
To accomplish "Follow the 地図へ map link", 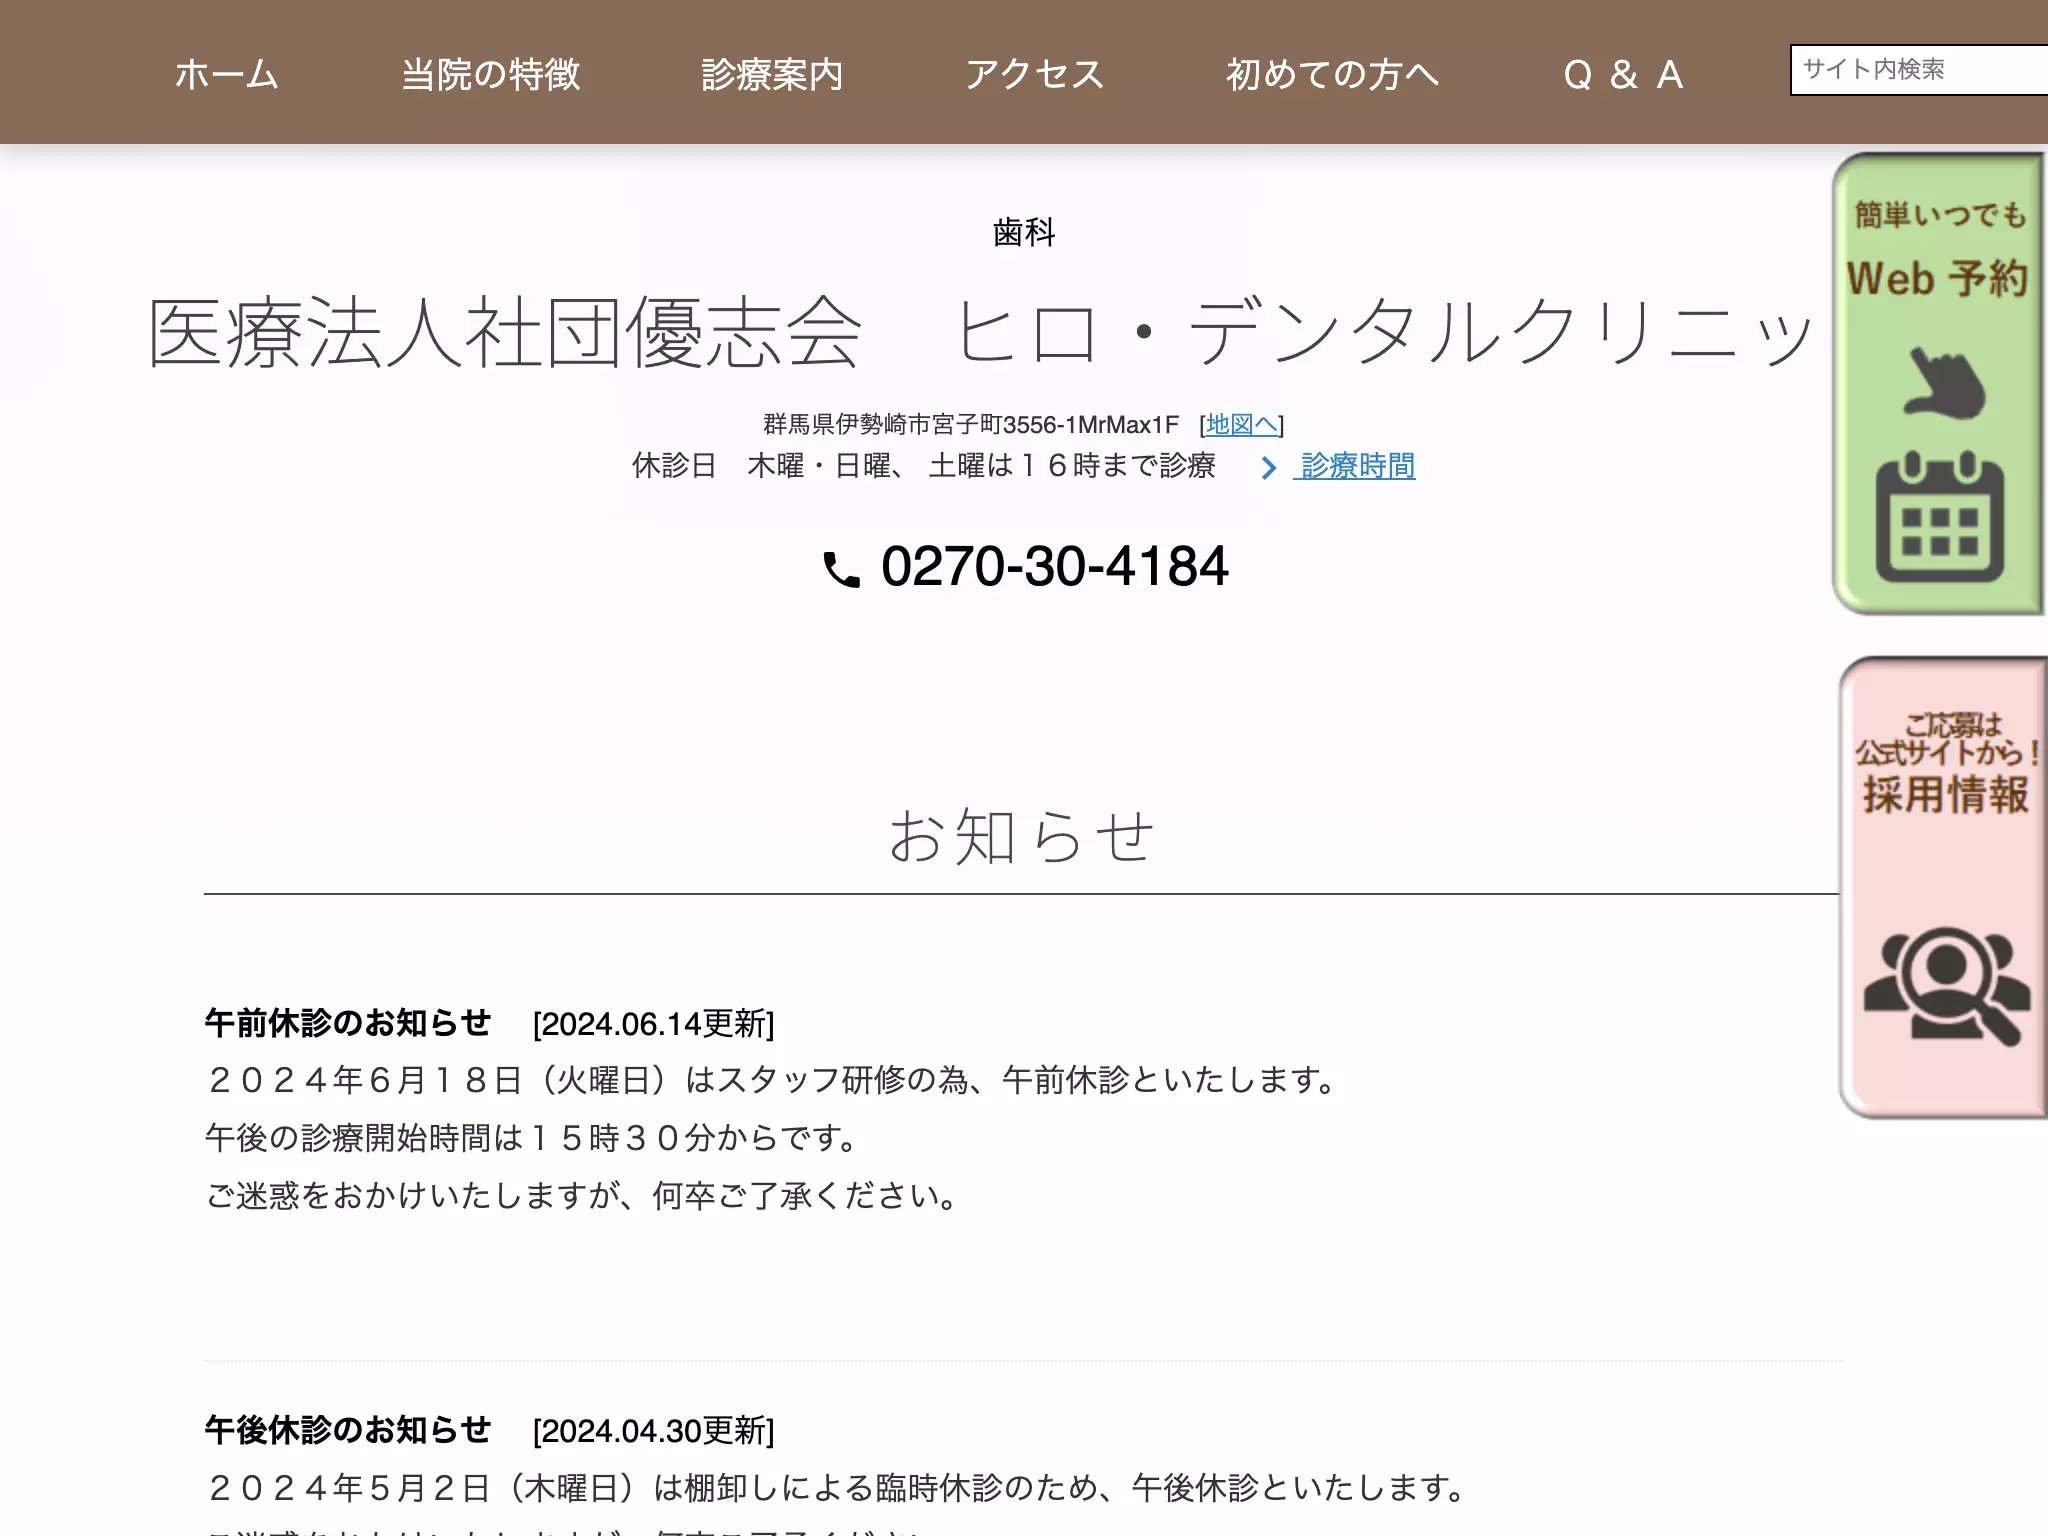I will coord(1242,425).
